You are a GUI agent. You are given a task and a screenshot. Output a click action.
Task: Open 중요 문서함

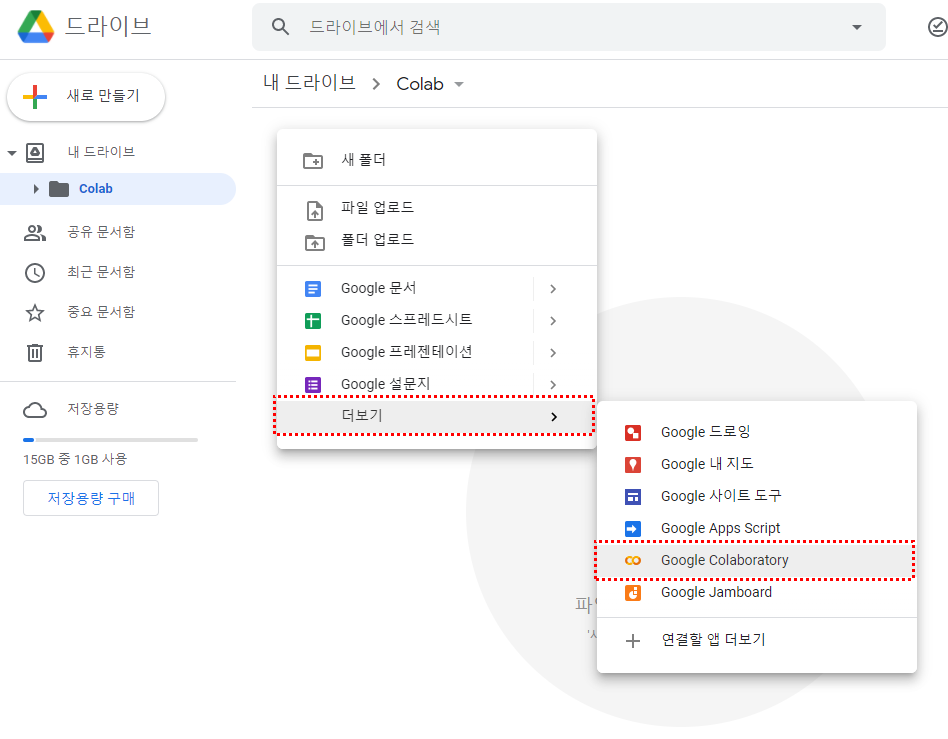click(101, 312)
